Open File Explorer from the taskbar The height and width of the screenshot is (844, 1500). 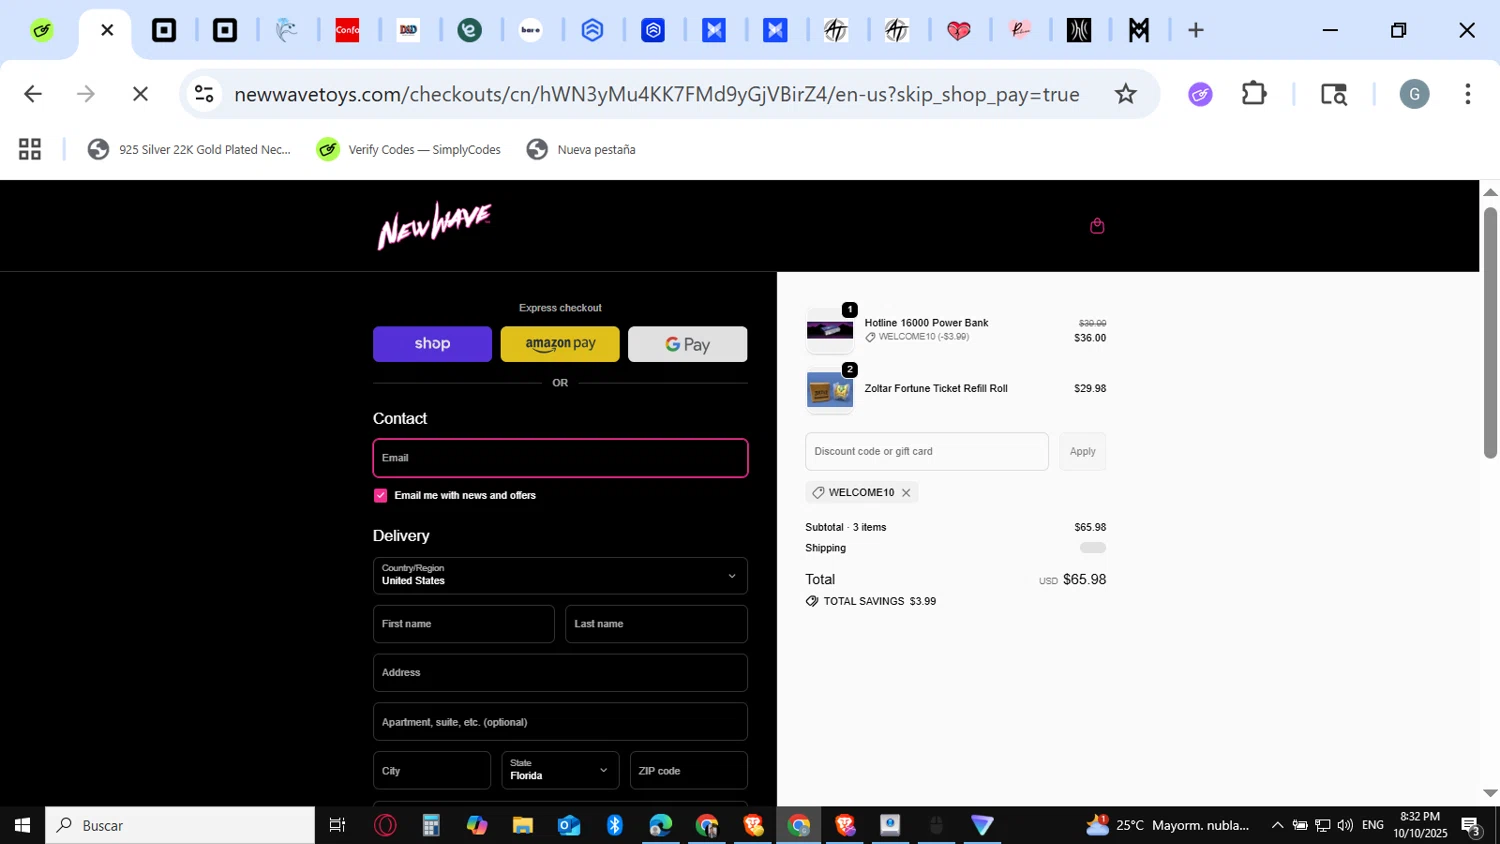coord(523,825)
